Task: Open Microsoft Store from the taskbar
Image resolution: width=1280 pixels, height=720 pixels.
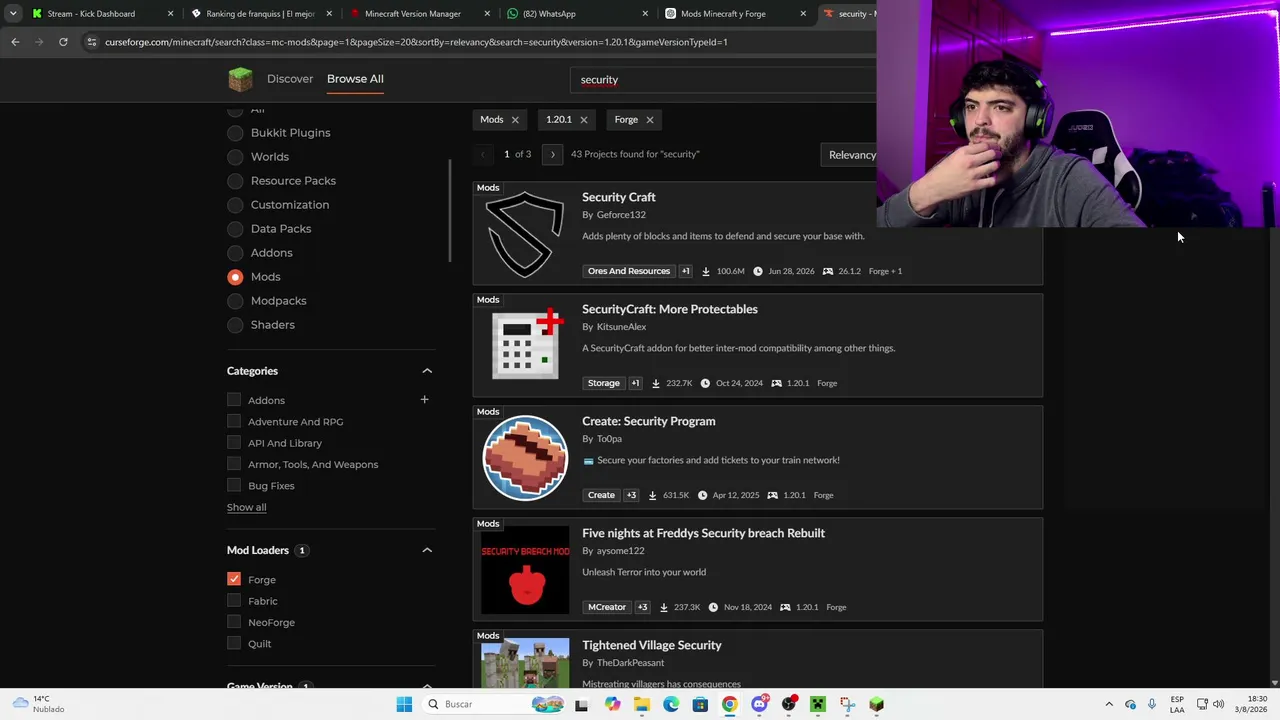Action: pos(700,704)
